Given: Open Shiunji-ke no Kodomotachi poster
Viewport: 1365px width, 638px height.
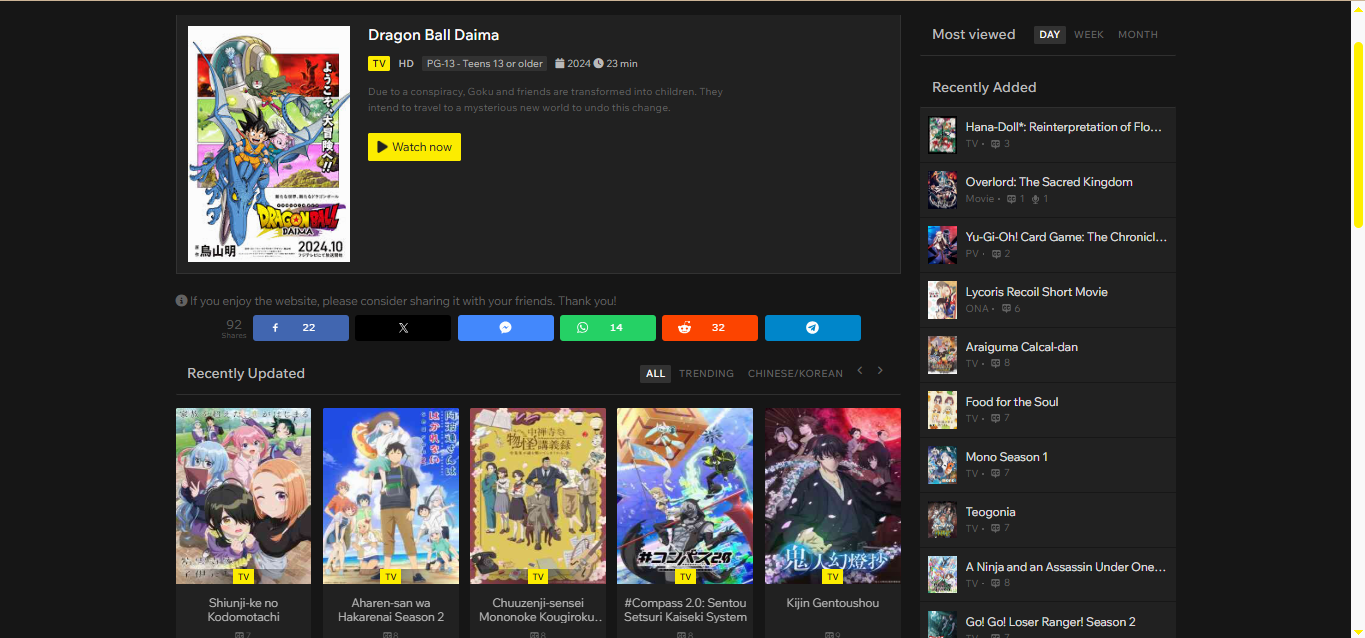Looking at the screenshot, I should point(244,495).
